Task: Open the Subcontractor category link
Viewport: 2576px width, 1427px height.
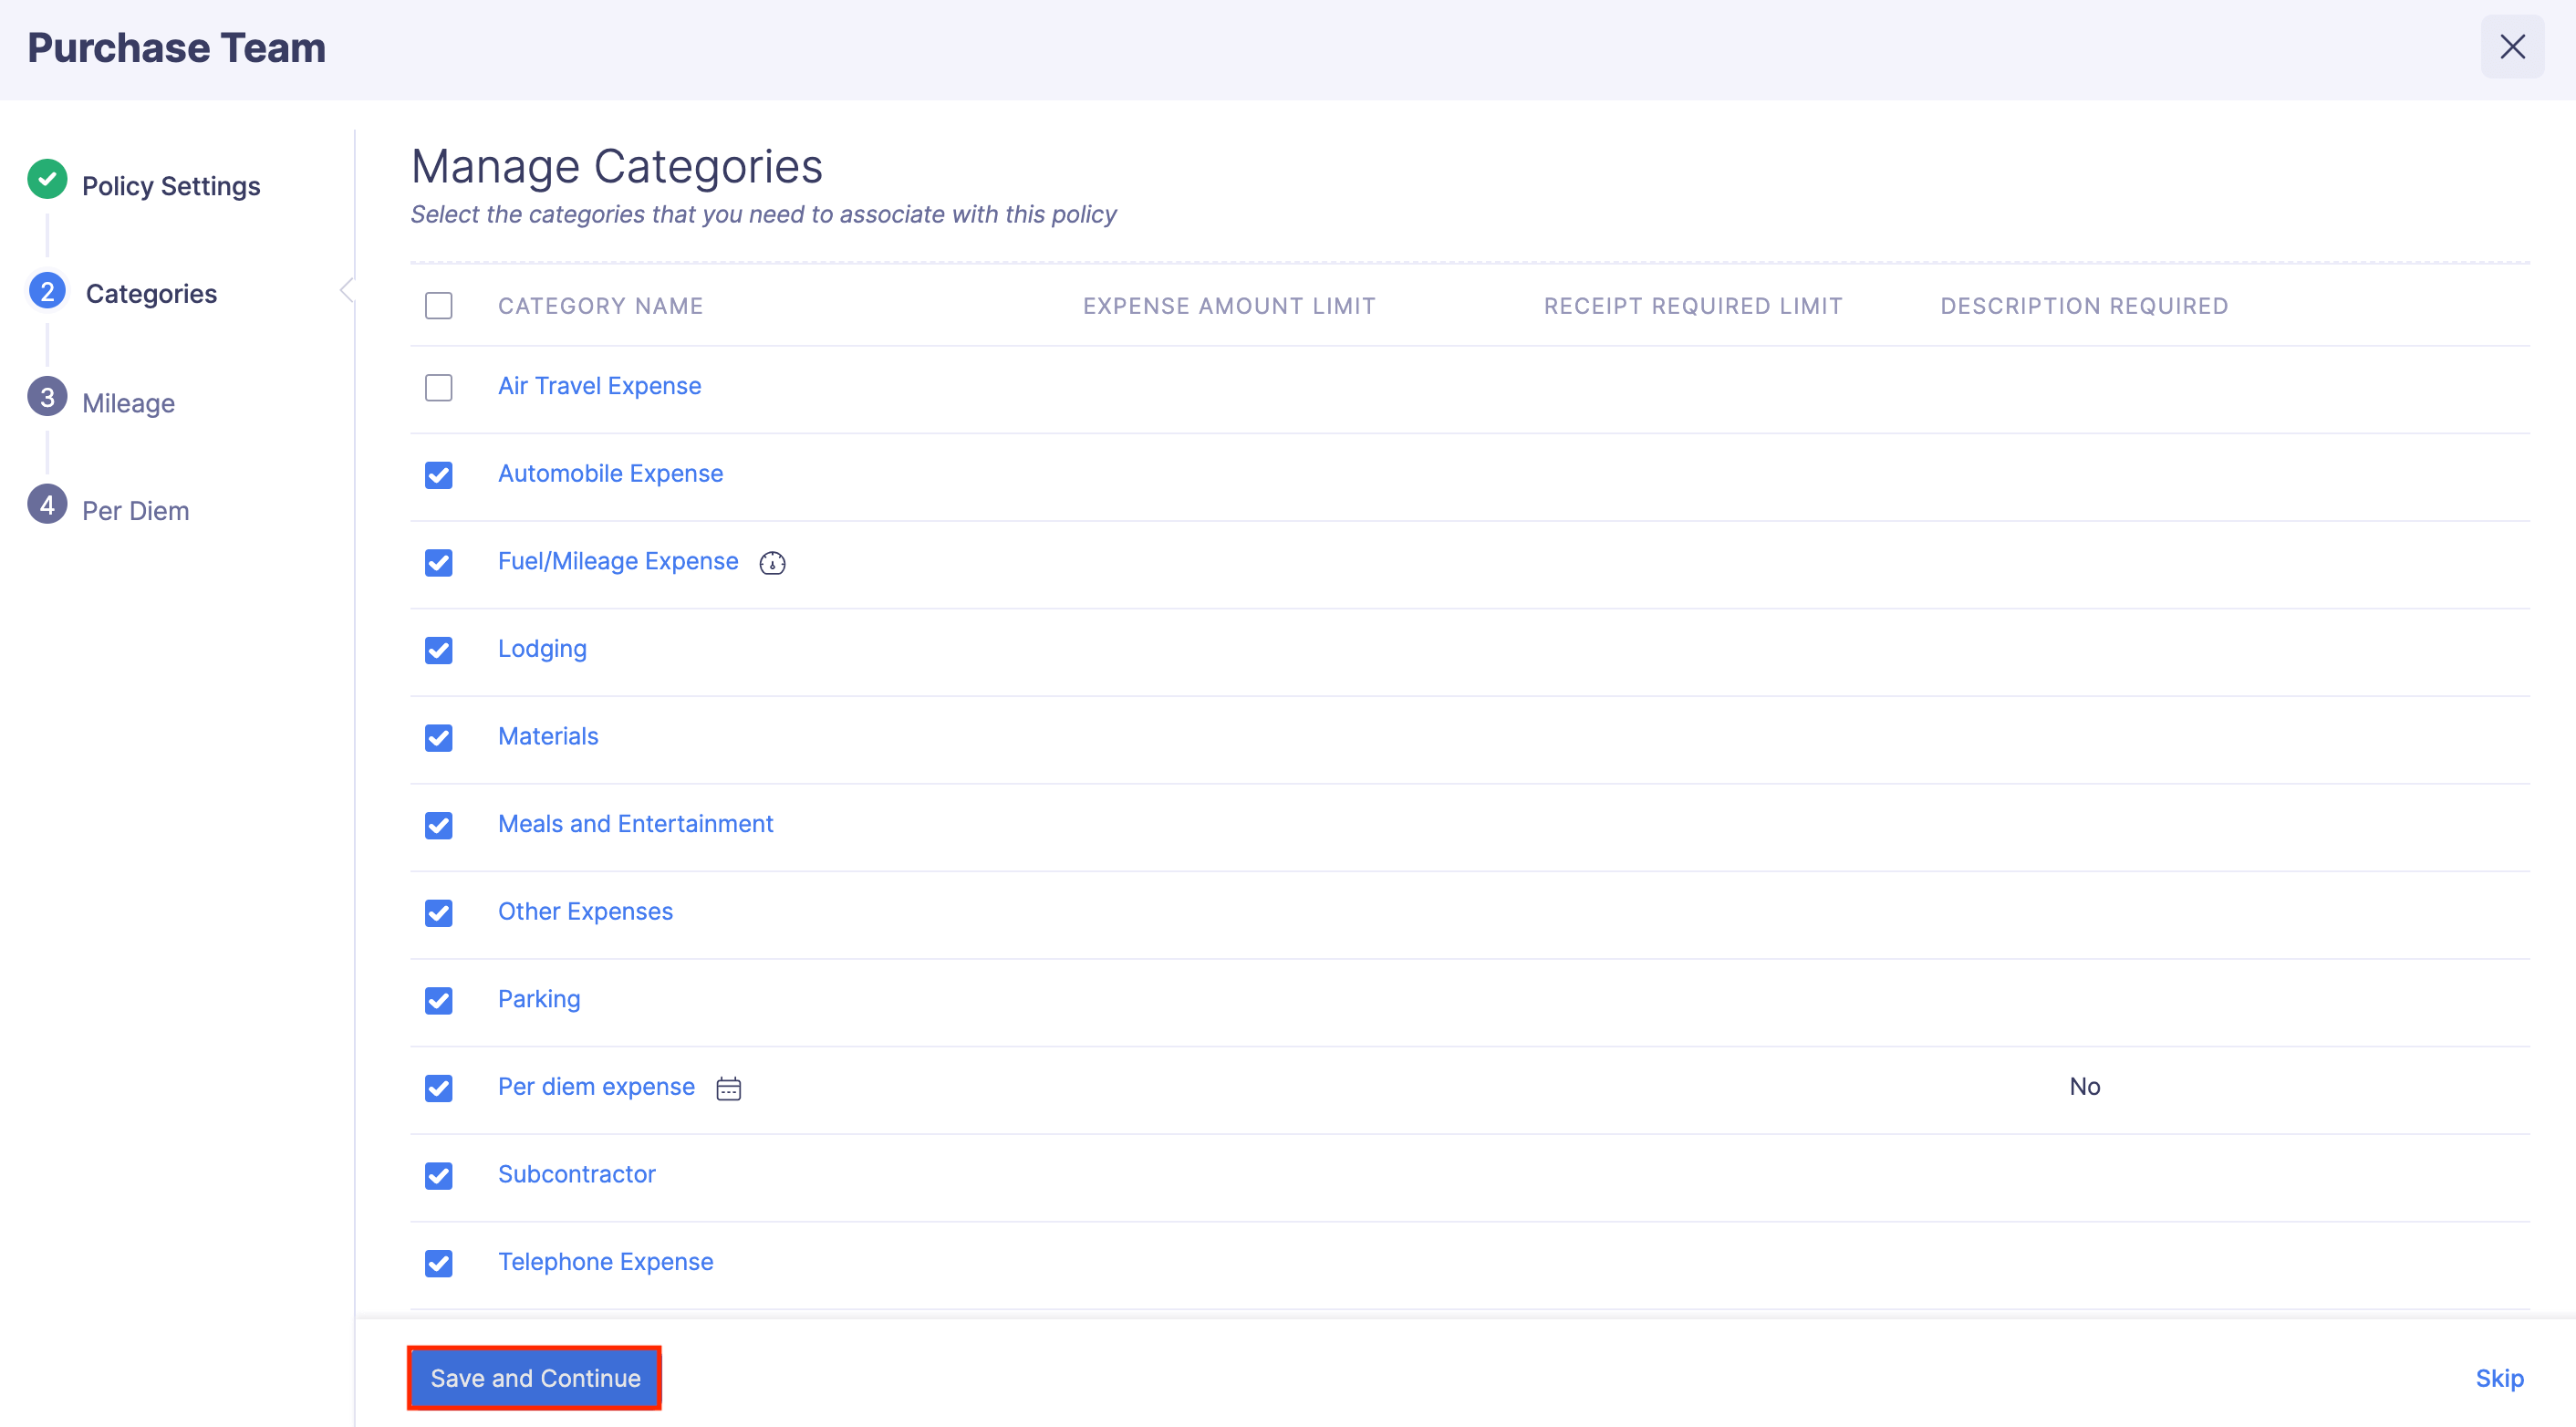Action: 576,1173
